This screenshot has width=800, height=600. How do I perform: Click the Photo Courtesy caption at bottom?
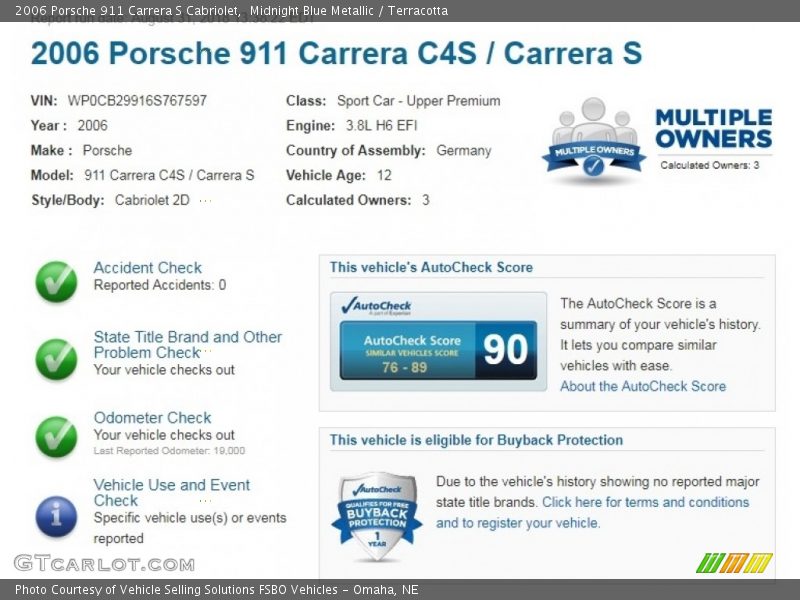click(x=216, y=590)
